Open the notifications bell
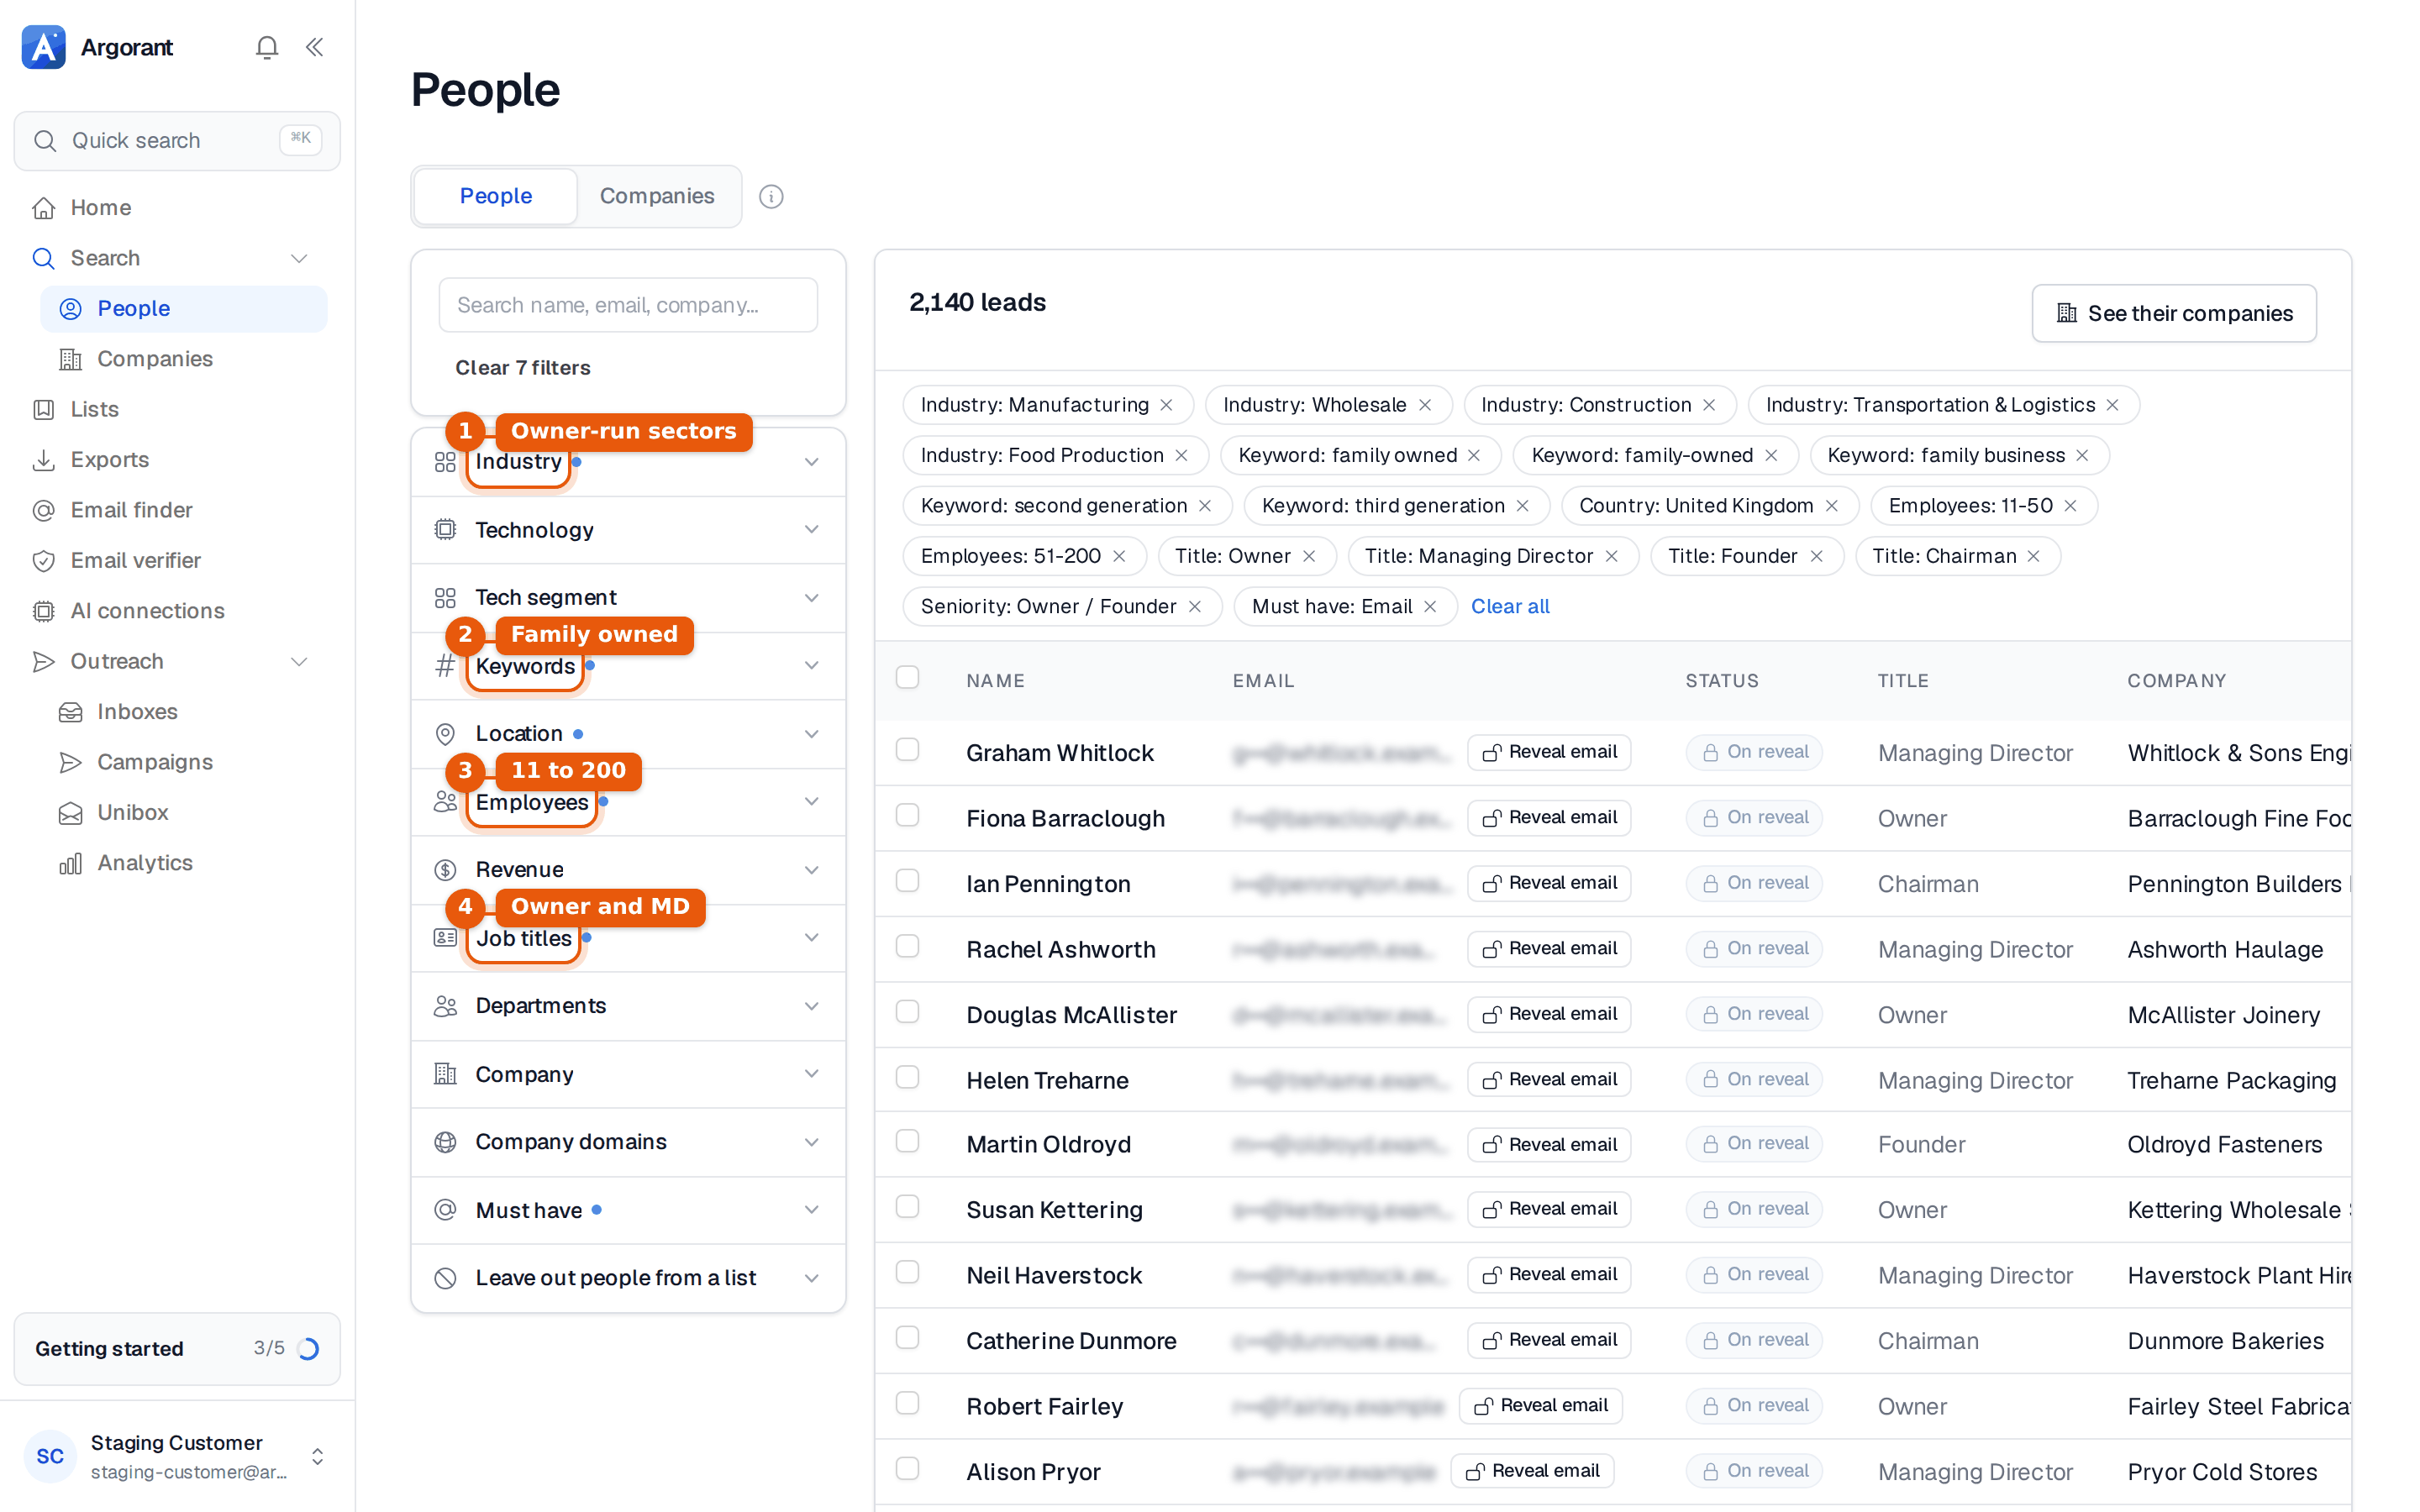The width and height of the screenshot is (2420, 1512). 266,47
